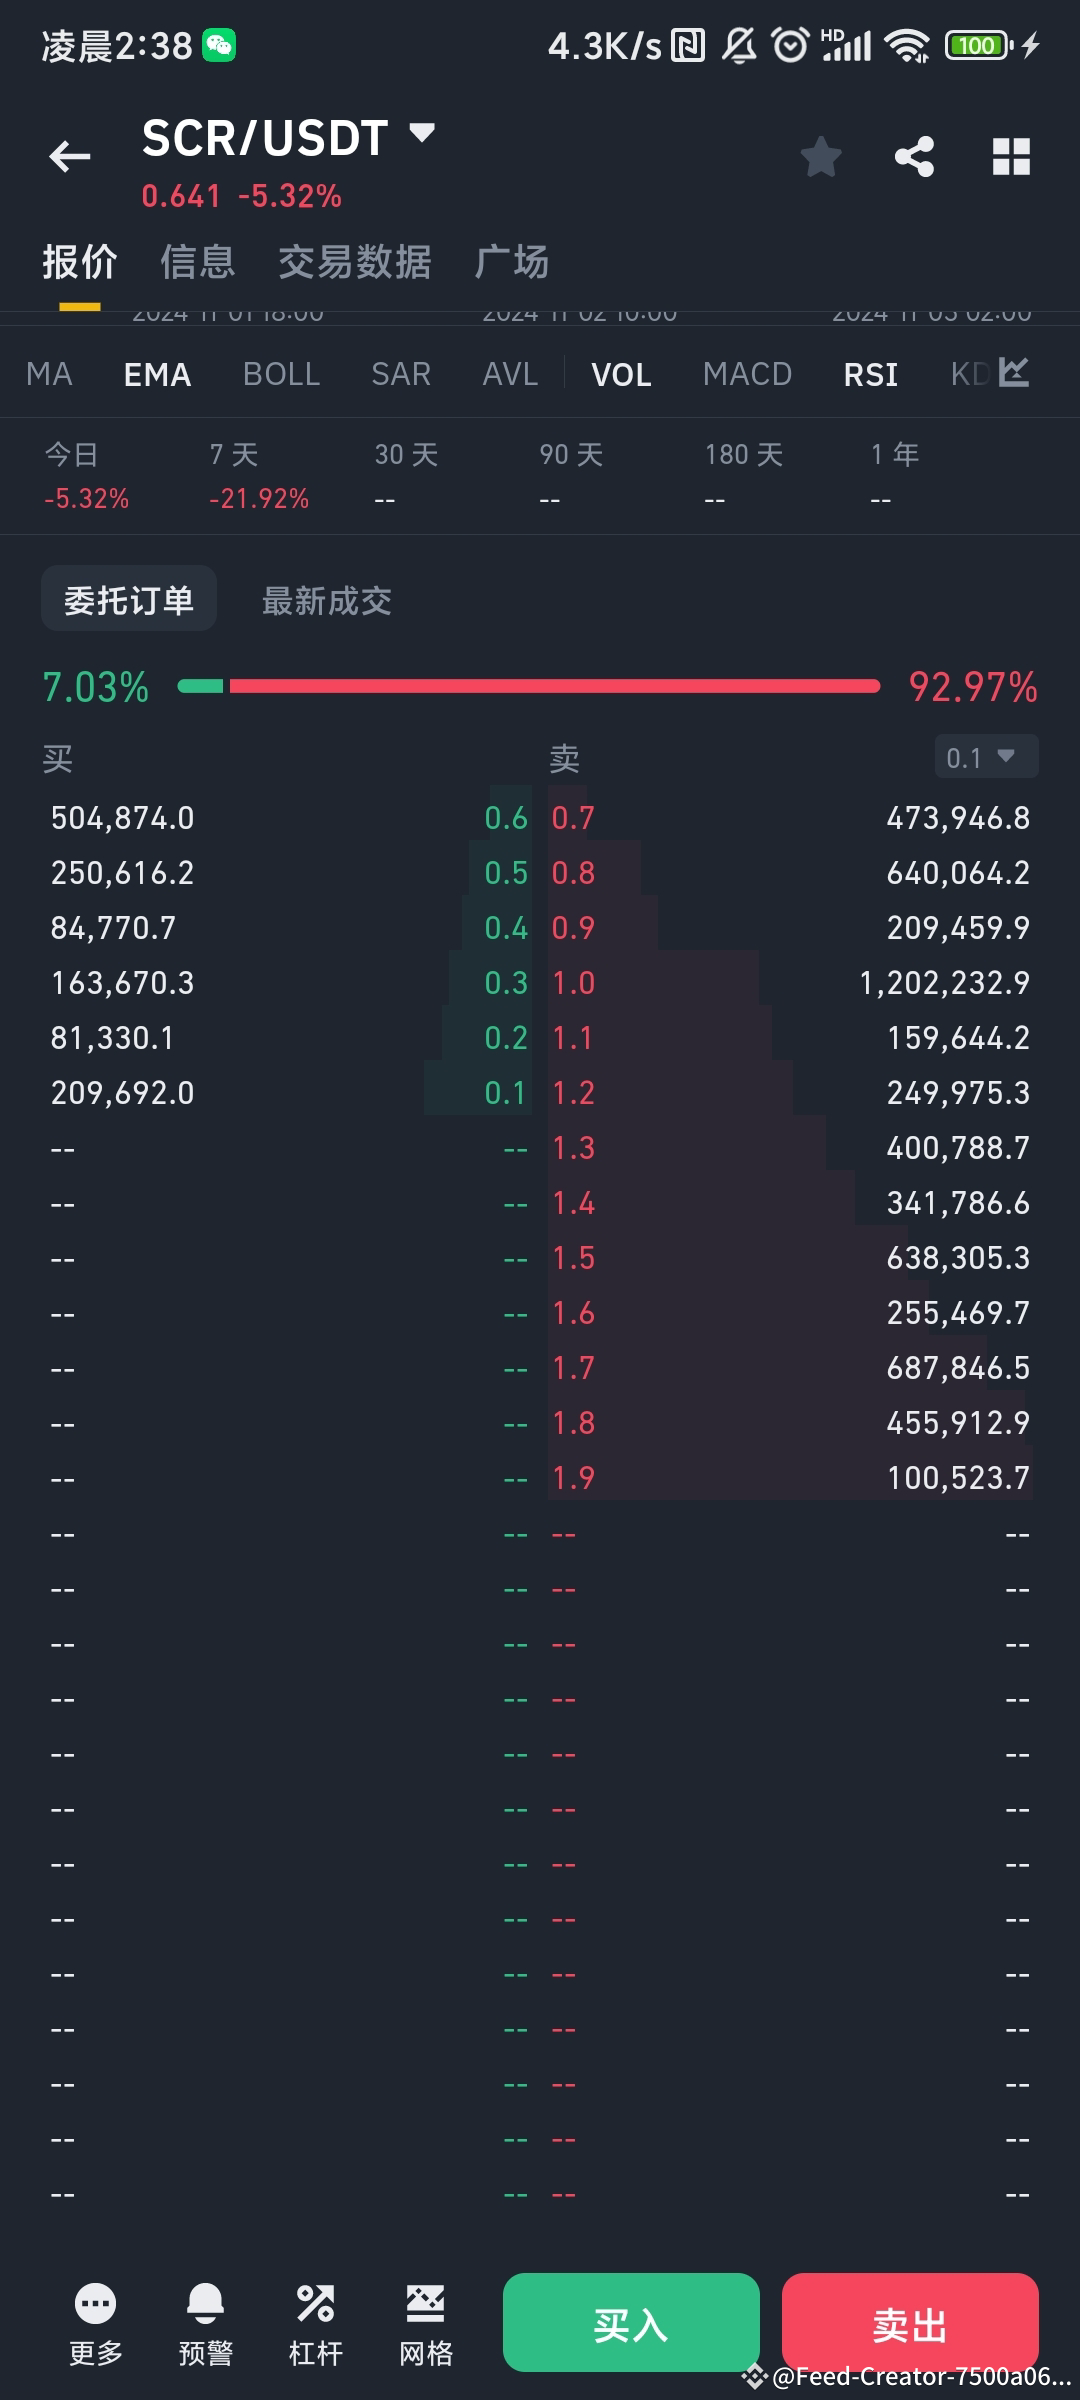Viewport: 1080px width, 2400px height.
Task: Switch to the 报价 tab
Action: tap(80, 262)
